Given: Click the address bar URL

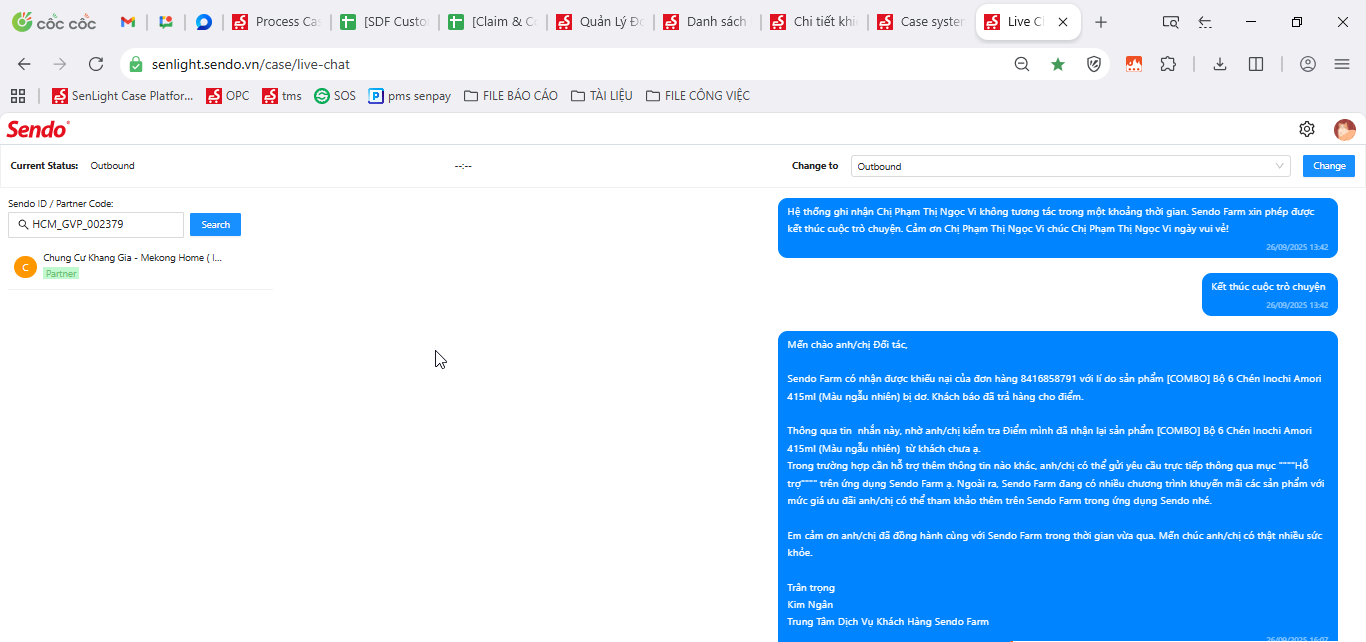Looking at the screenshot, I should (251, 64).
